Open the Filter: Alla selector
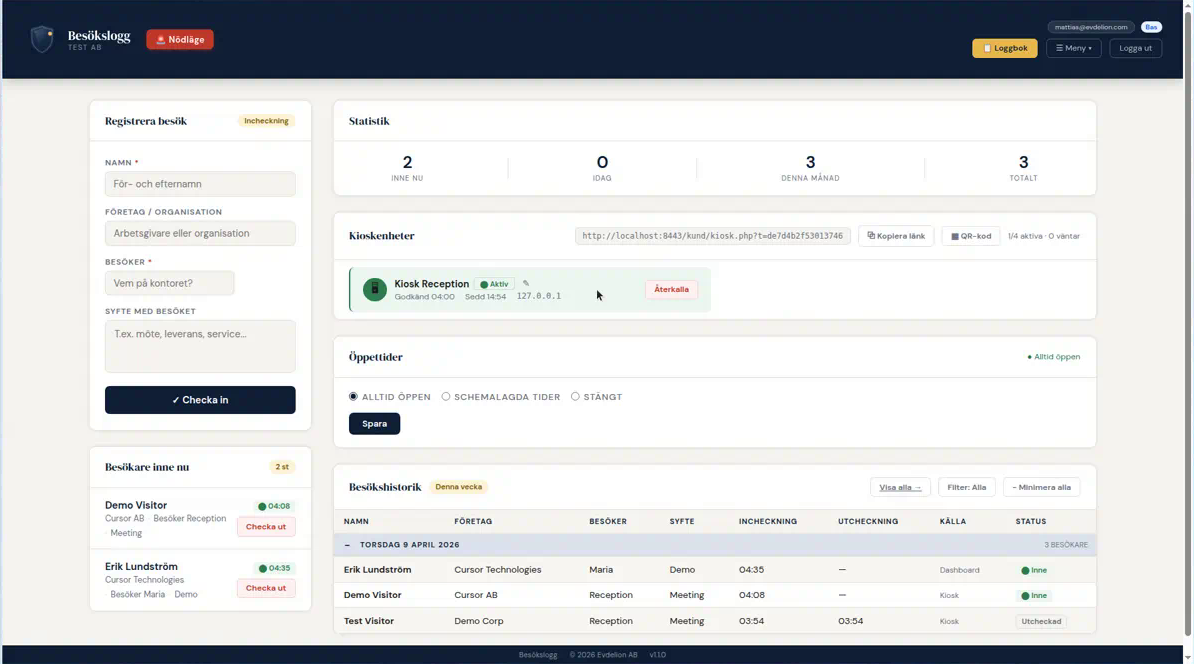The image size is (1194, 664). tap(966, 487)
